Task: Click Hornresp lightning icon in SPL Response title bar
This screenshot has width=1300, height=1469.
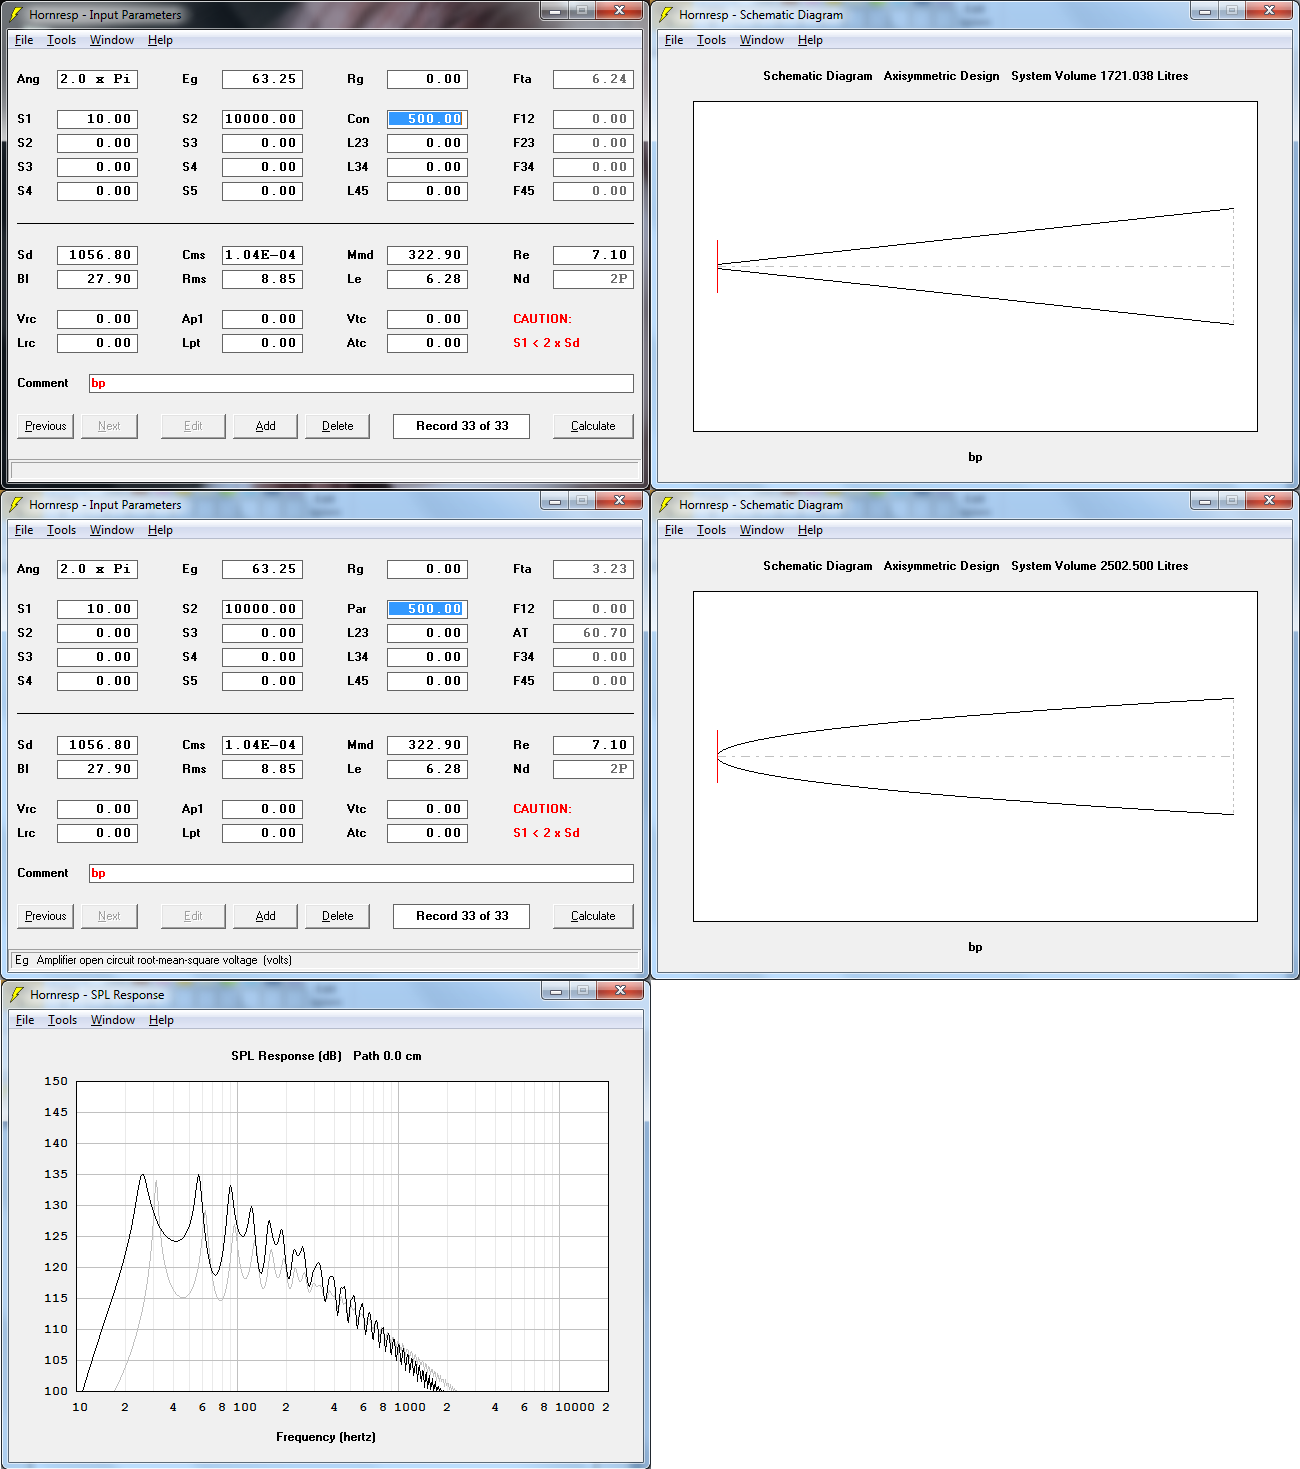Action: click(x=16, y=994)
